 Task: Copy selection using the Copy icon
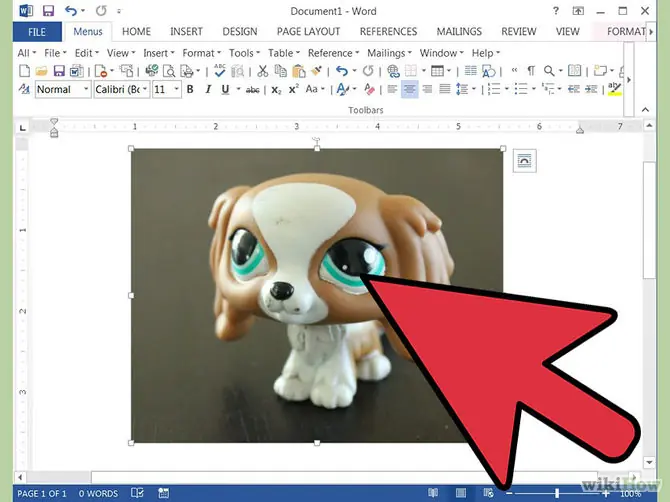(x=280, y=71)
